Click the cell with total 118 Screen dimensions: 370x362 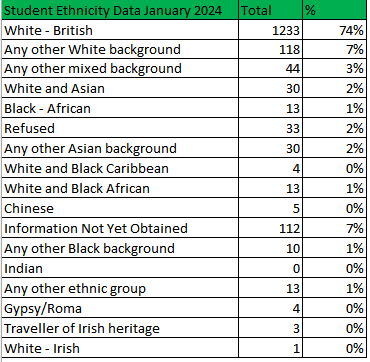pos(270,49)
